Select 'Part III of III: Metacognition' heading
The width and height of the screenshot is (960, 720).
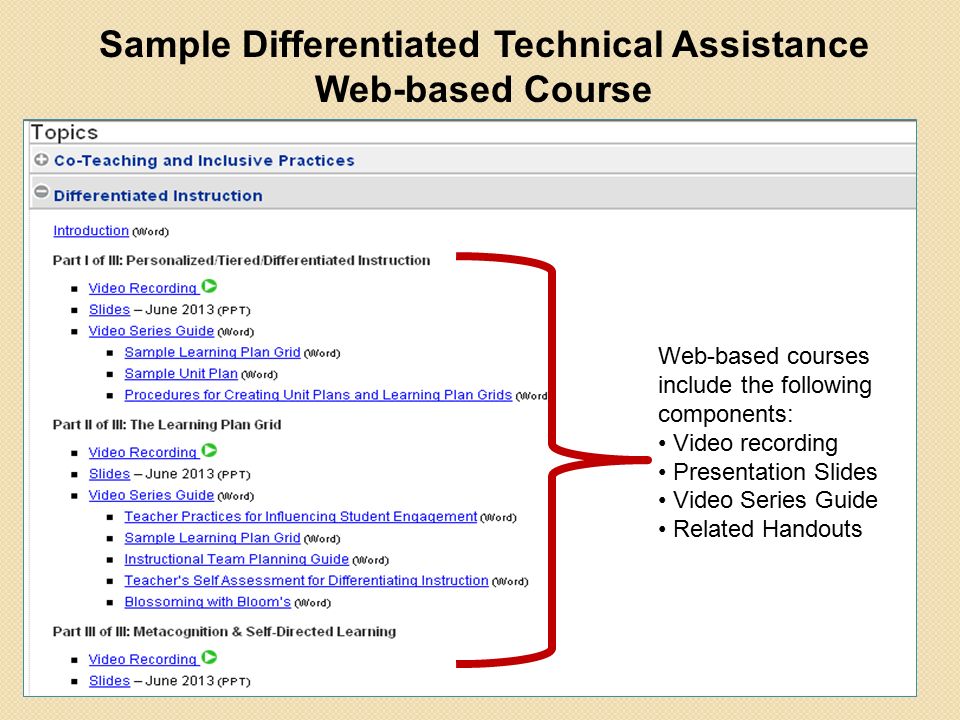coord(224,632)
